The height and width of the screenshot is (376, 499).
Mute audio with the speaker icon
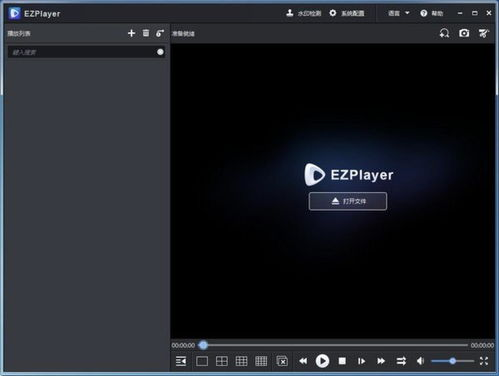point(420,361)
